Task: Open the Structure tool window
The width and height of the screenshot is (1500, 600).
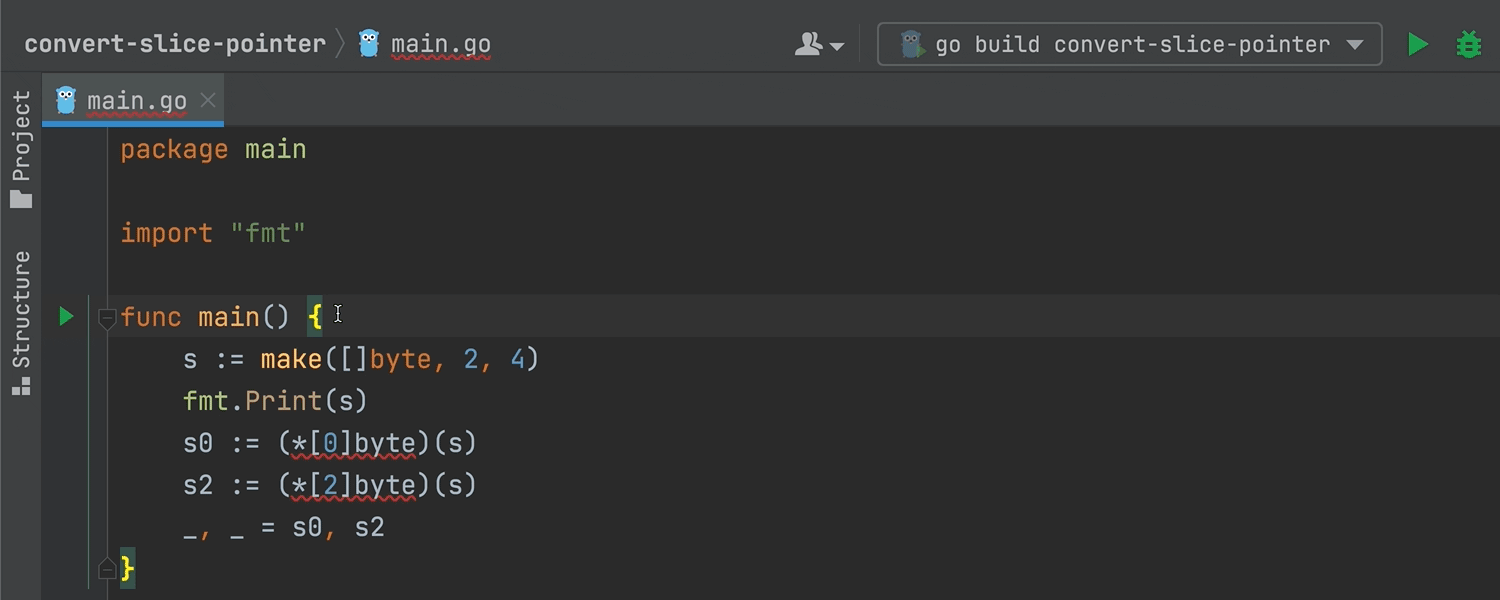Action: (21, 310)
